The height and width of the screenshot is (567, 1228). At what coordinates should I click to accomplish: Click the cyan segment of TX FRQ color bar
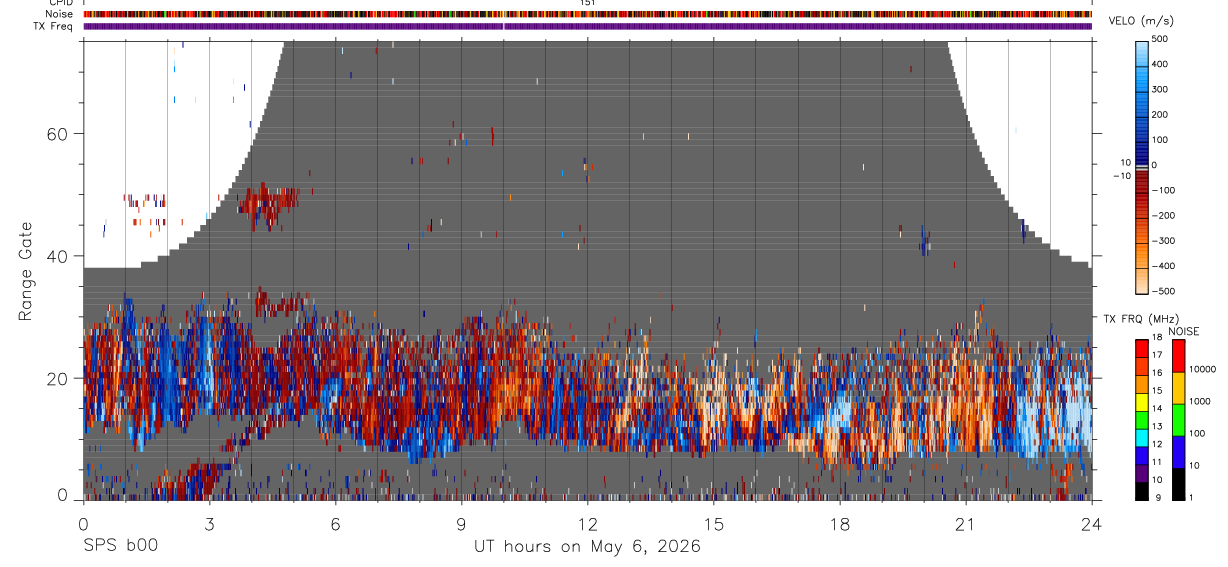click(x=1142, y=438)
